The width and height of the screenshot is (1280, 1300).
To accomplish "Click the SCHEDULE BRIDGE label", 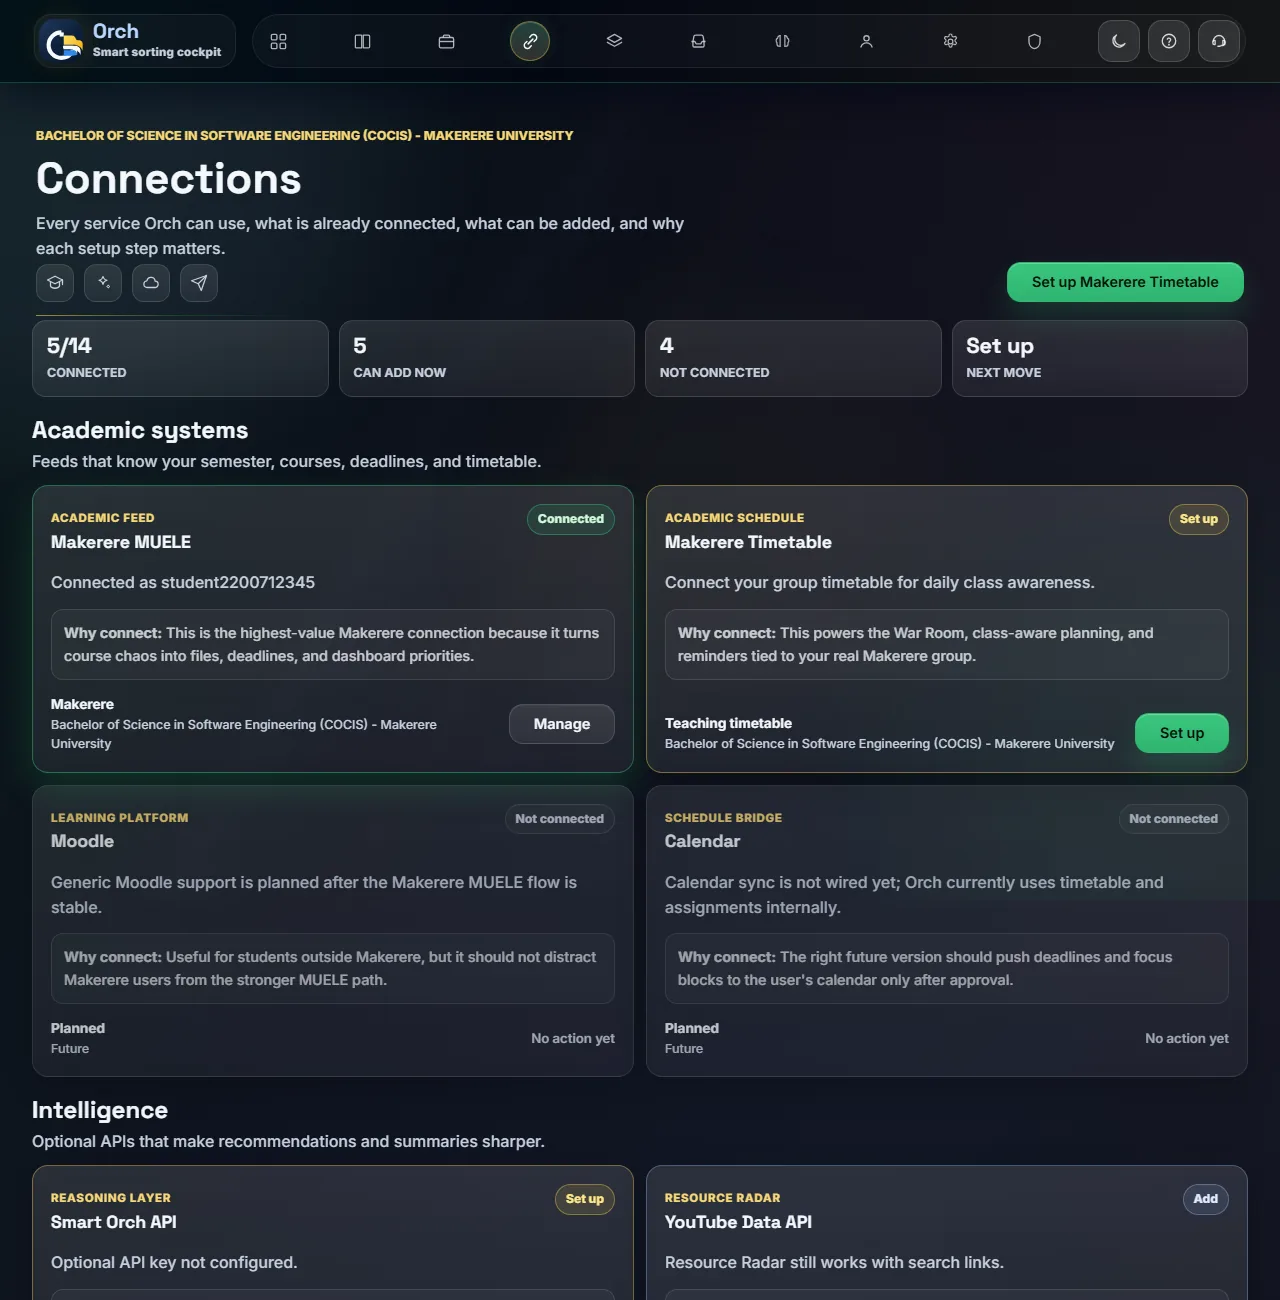I will pos(723,818).
